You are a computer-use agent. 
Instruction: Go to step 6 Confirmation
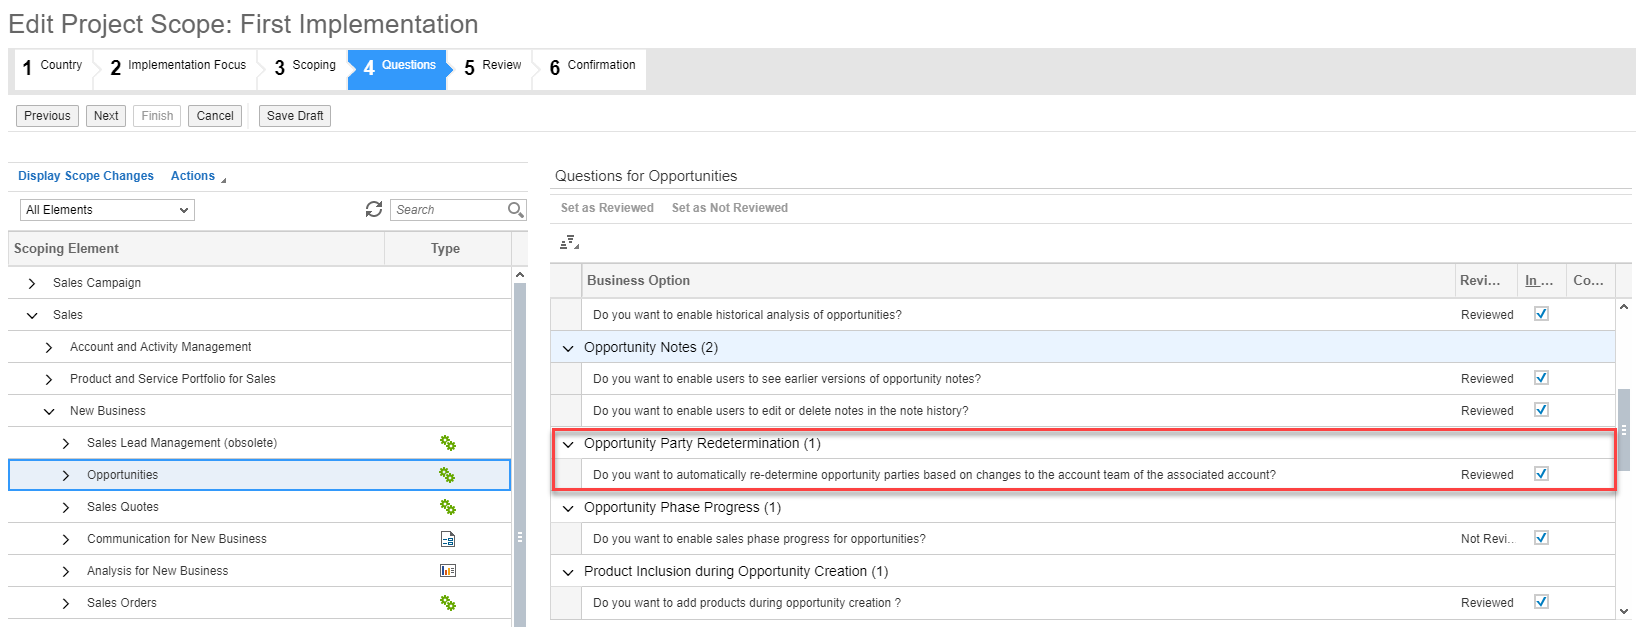coord(592,69)
